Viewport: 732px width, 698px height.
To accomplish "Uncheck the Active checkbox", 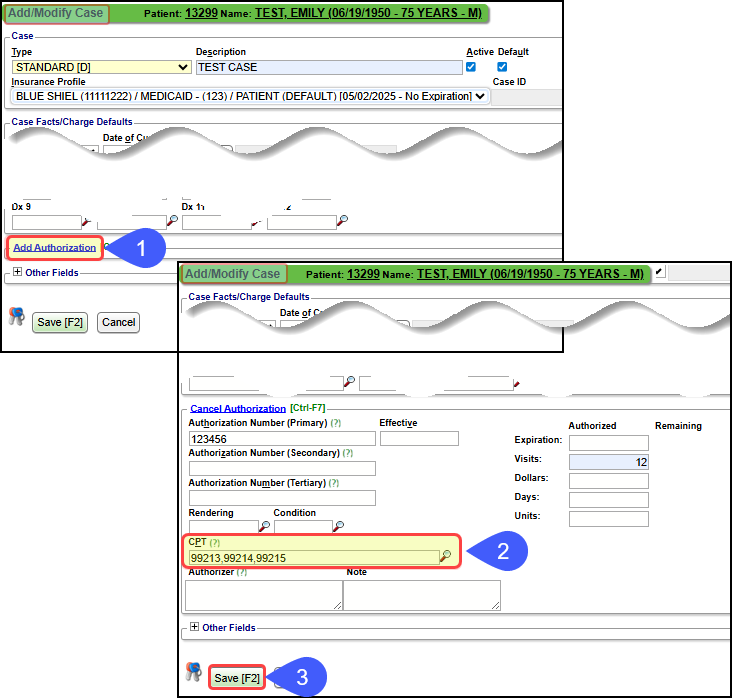I will (x=472, y=67).
